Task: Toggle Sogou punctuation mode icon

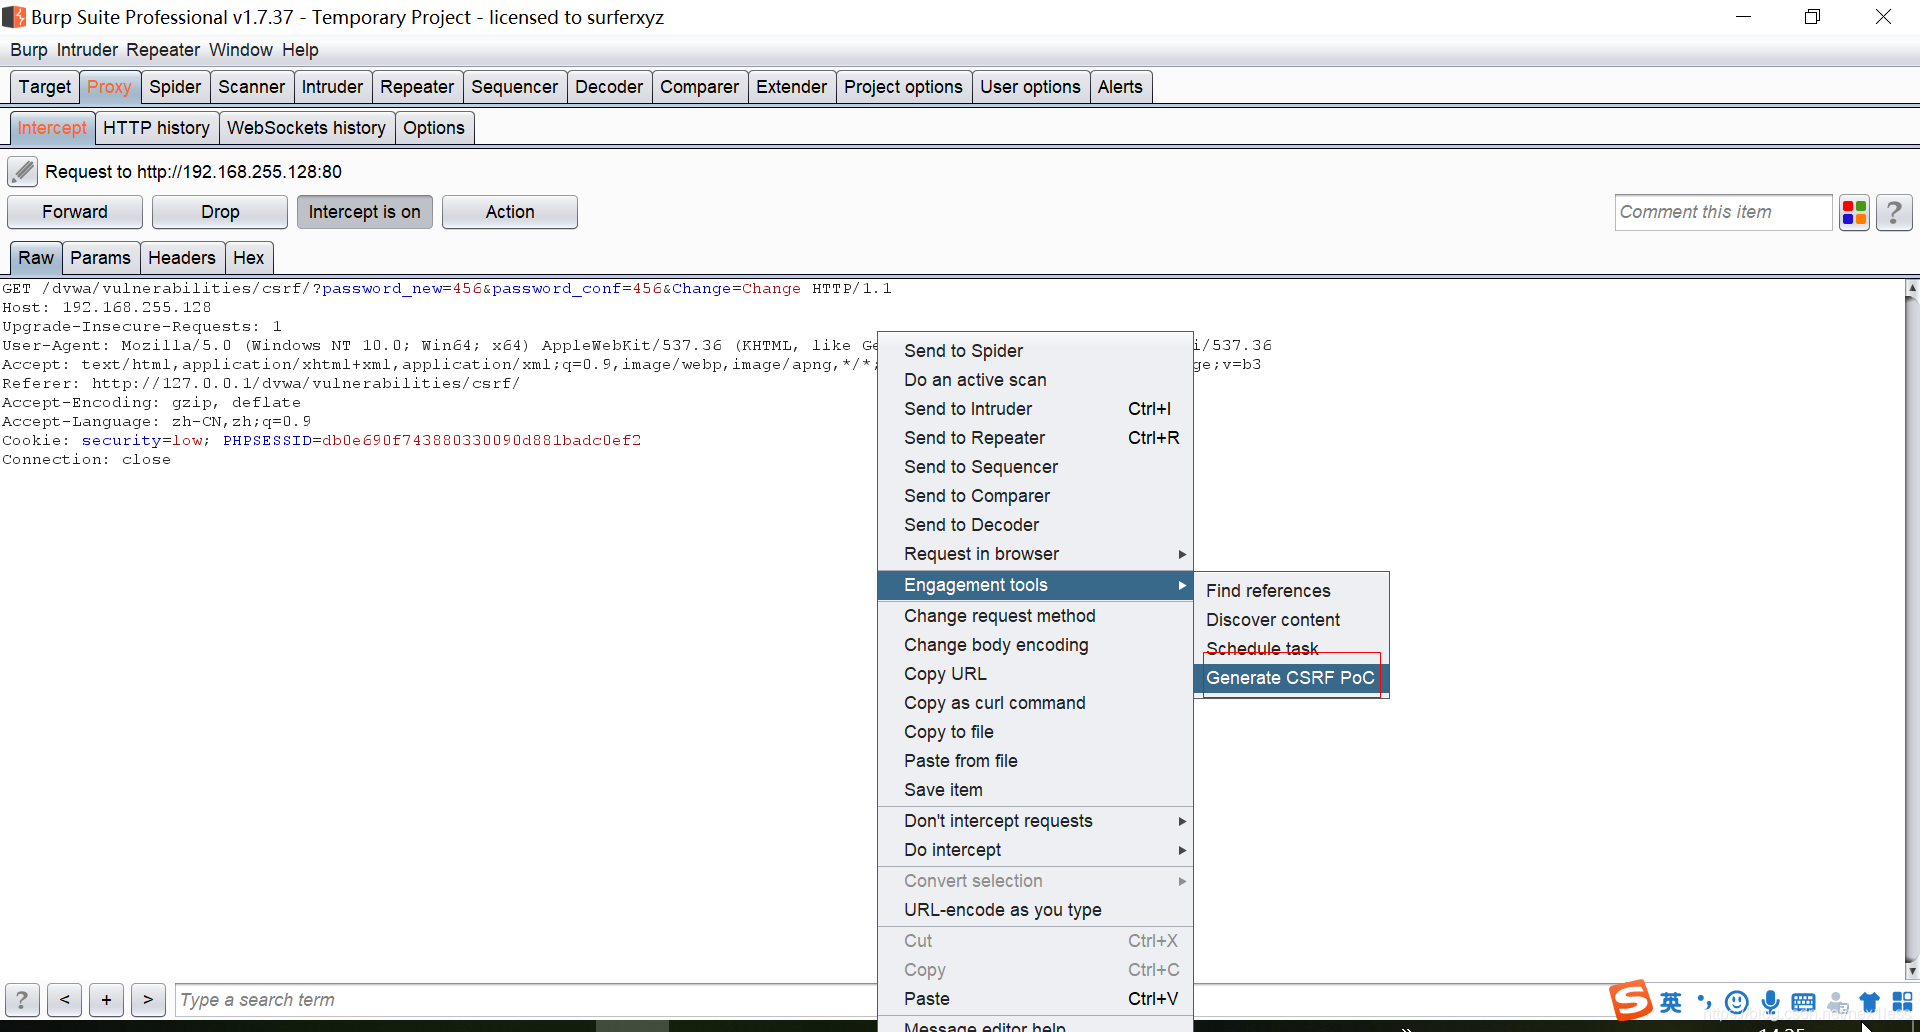Action: coord(1704,1002)
